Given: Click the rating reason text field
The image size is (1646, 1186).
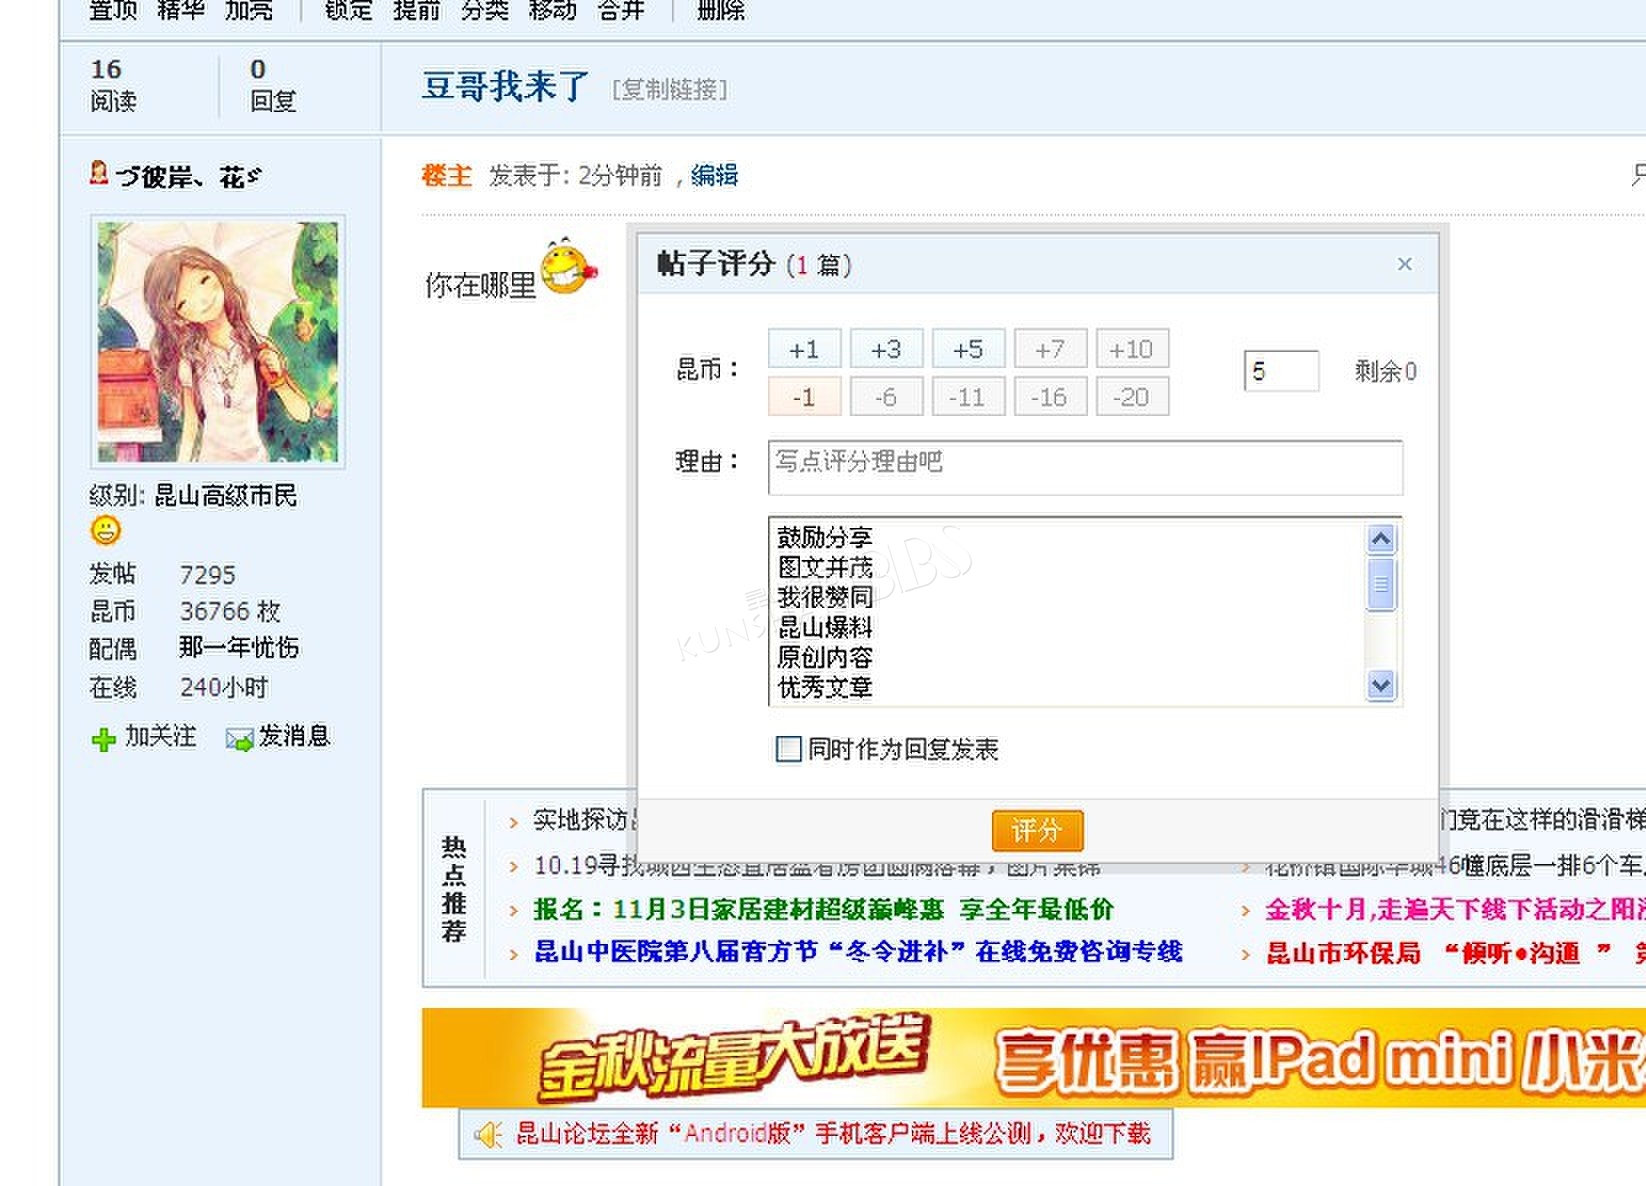Looking at the screenshot, I should point(1084,467).
